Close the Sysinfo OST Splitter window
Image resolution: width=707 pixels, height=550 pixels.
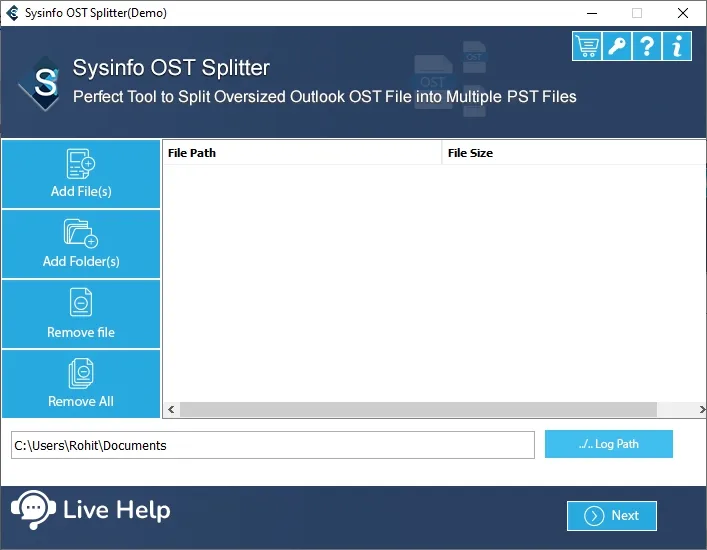click(x=683, y=13)
